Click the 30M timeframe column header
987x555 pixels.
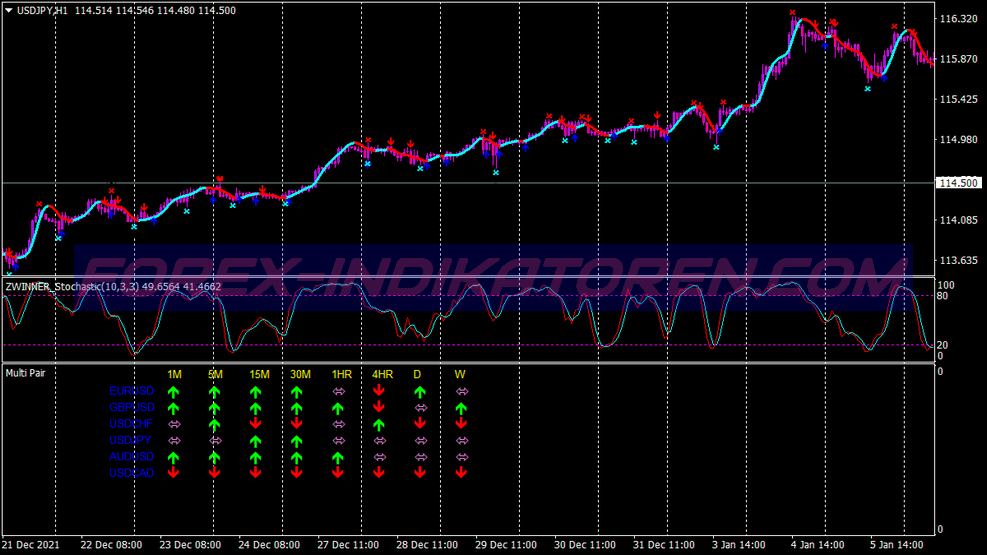[x=300, y=374]
